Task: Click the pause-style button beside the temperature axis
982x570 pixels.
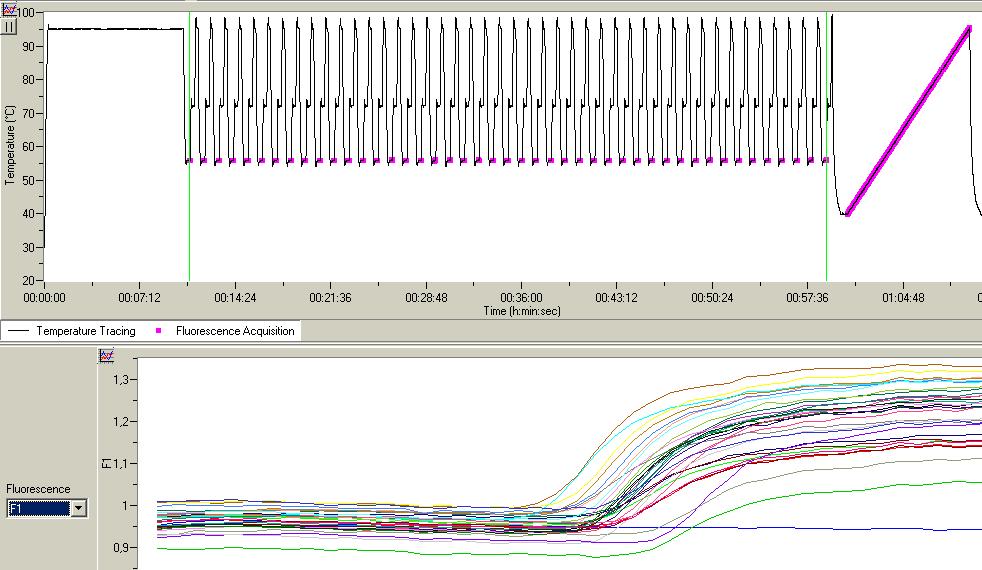Action: [9, 27]
